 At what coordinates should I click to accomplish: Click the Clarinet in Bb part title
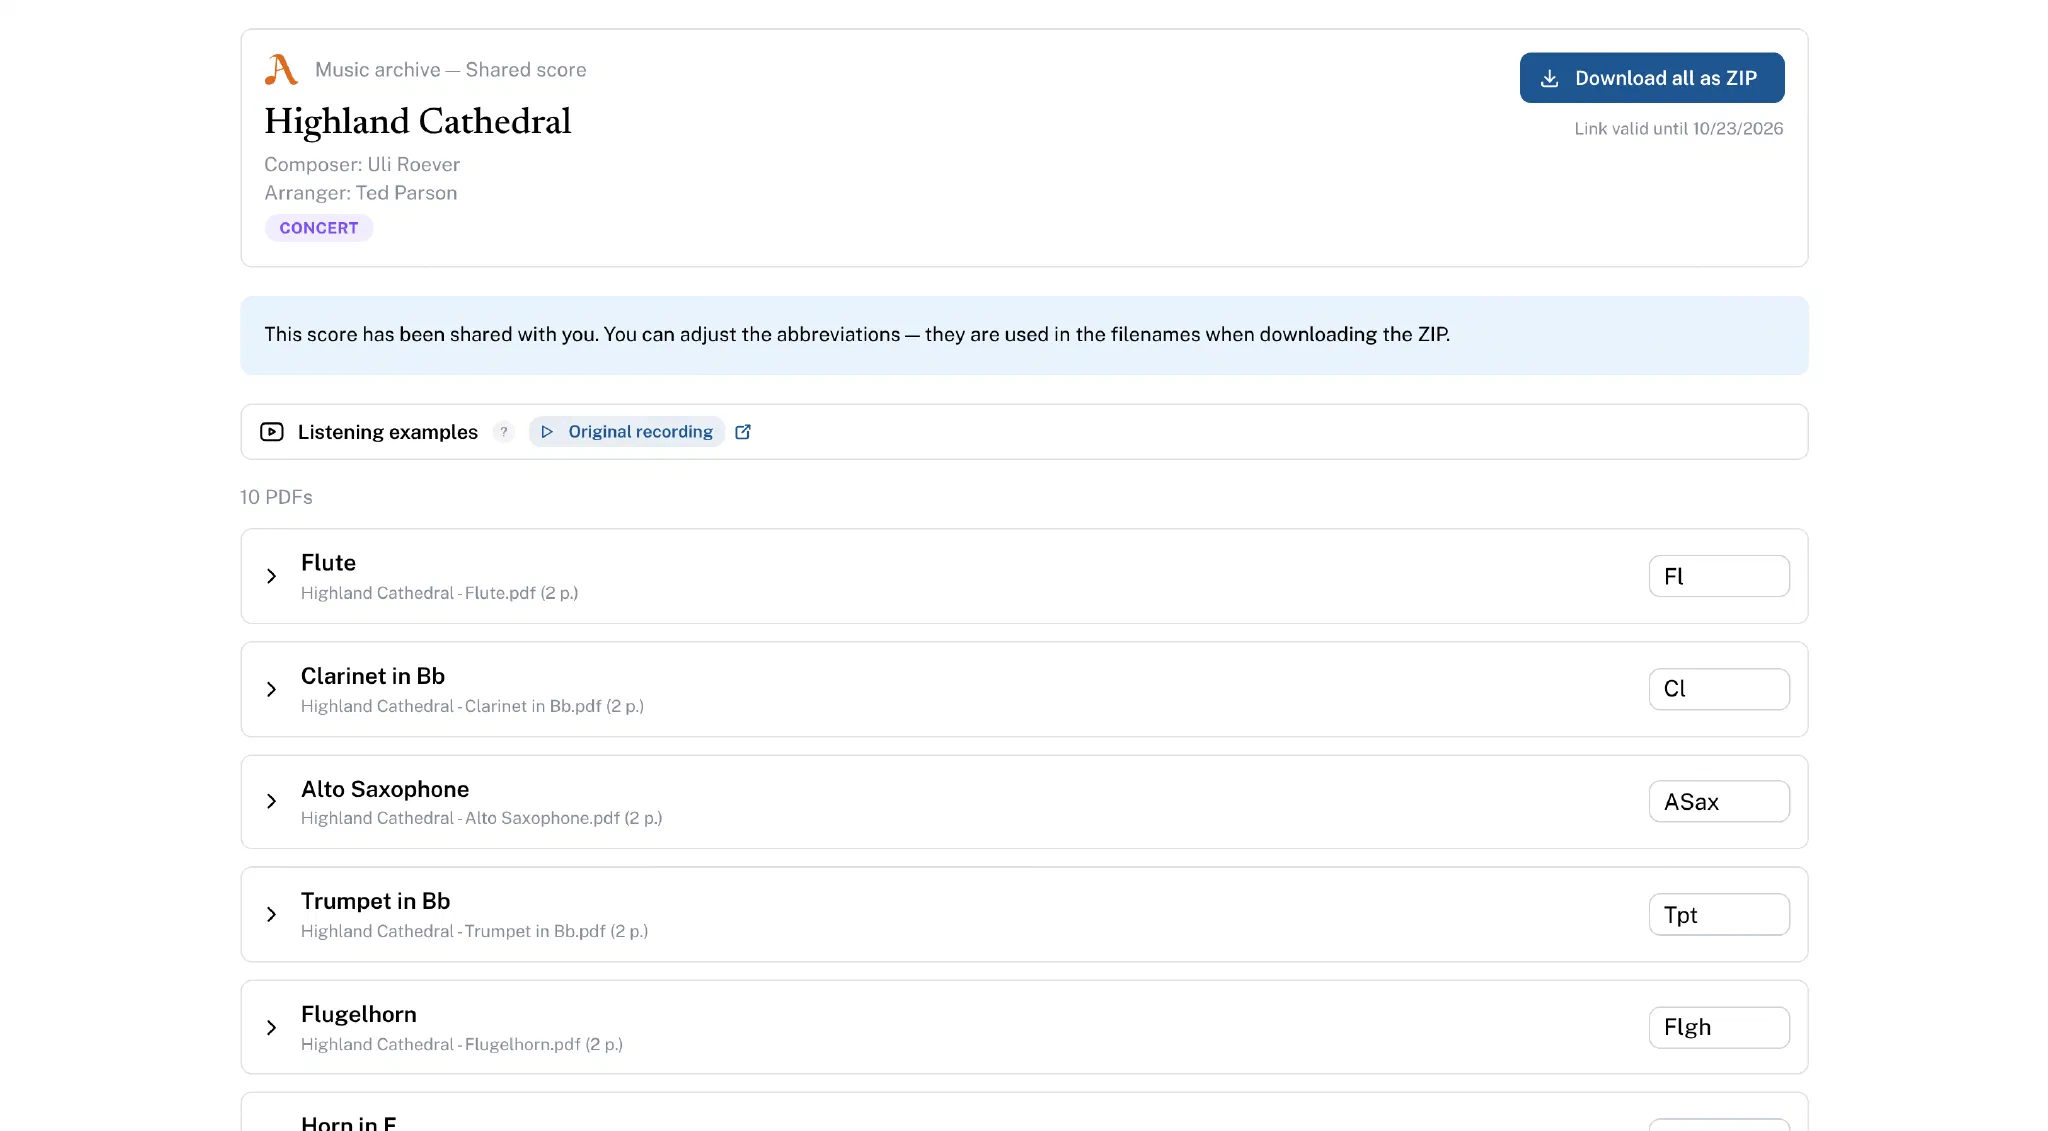click(x=373, y=676)
